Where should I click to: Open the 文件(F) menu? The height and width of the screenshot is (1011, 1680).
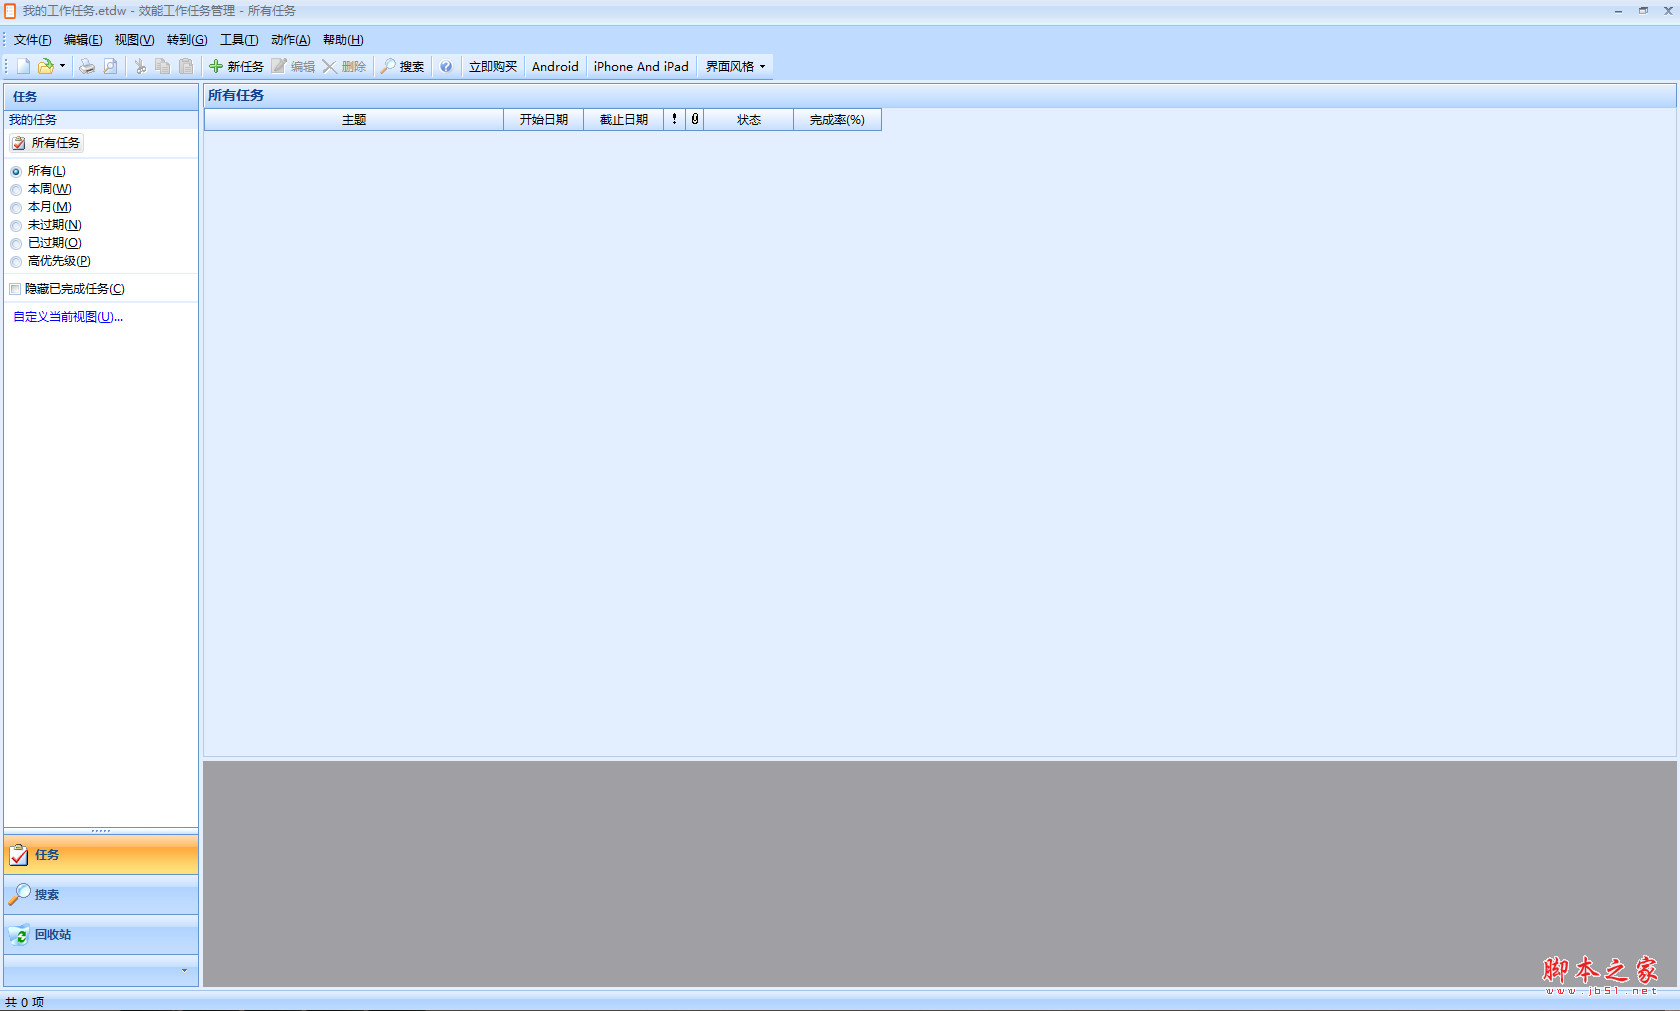click(x=32, y=40)
